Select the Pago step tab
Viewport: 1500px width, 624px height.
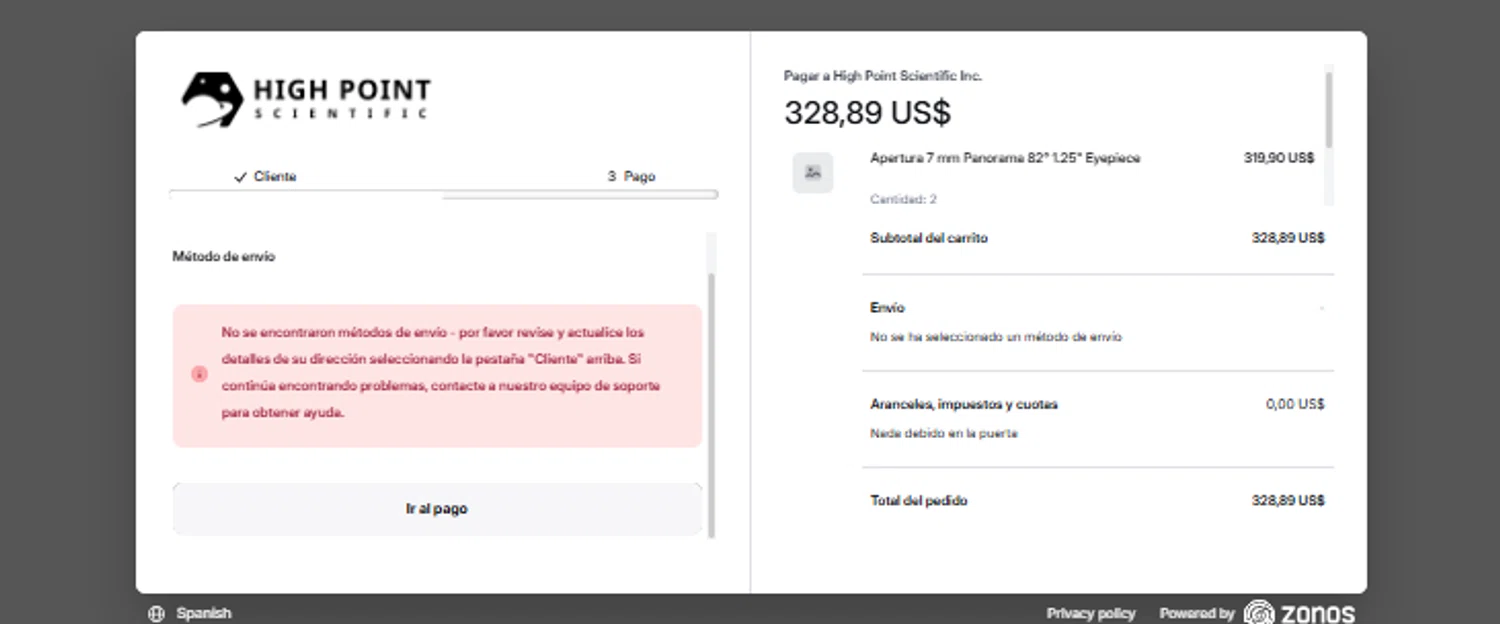click(x=631, y=177)
